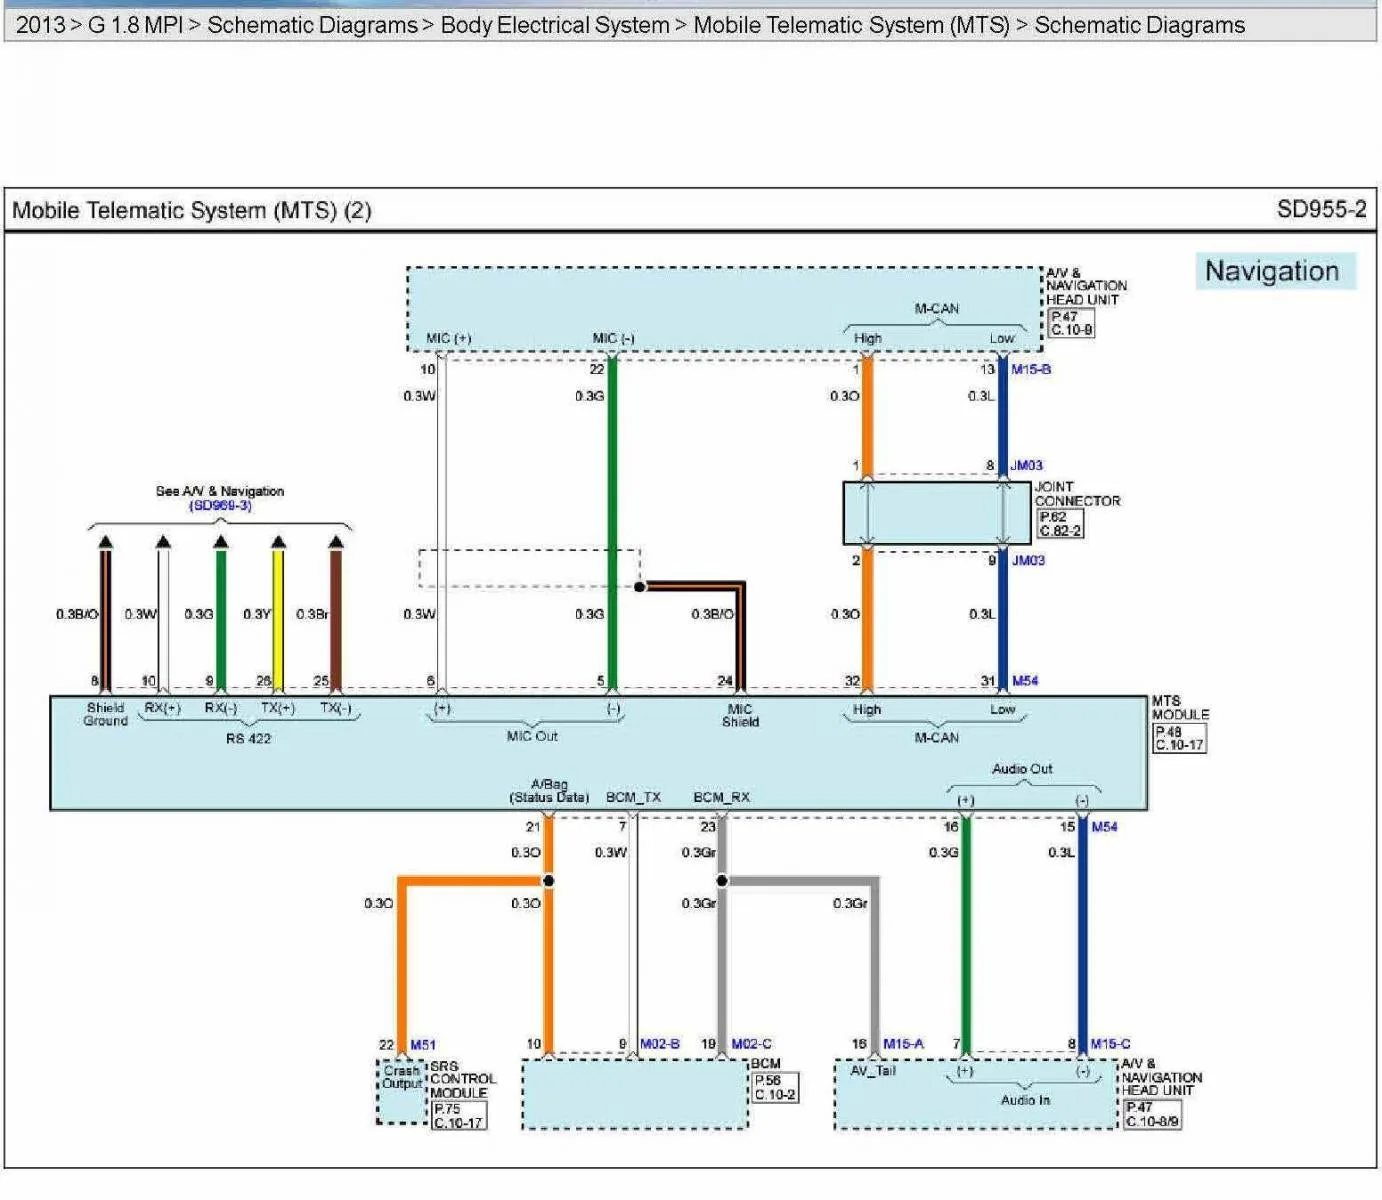The image size is (1382, 1200).
Task: Click the 'Audio Out' label
Action: (1022, 769)
